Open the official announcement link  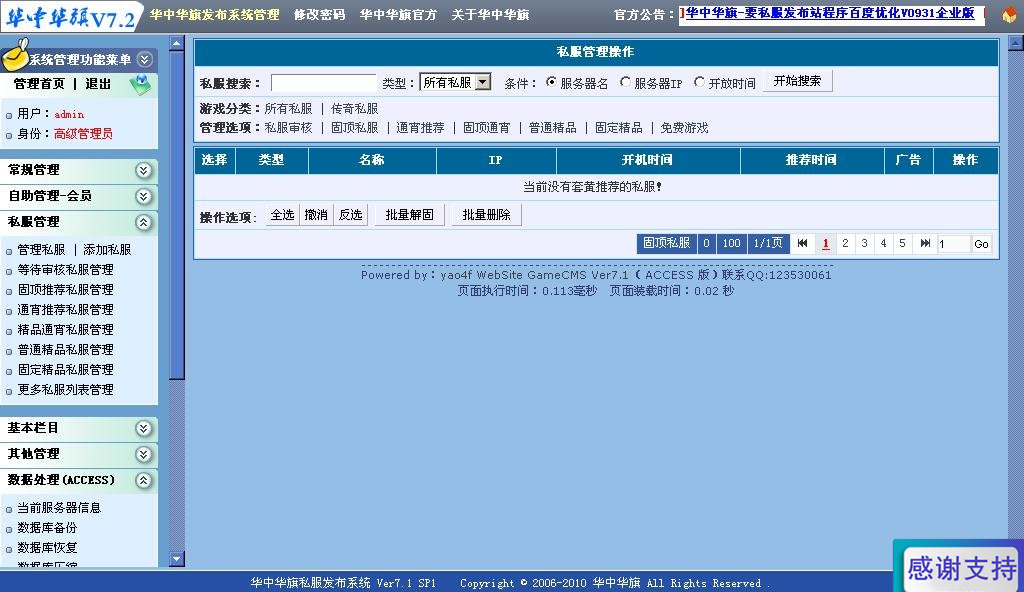(x=830, y=13)
